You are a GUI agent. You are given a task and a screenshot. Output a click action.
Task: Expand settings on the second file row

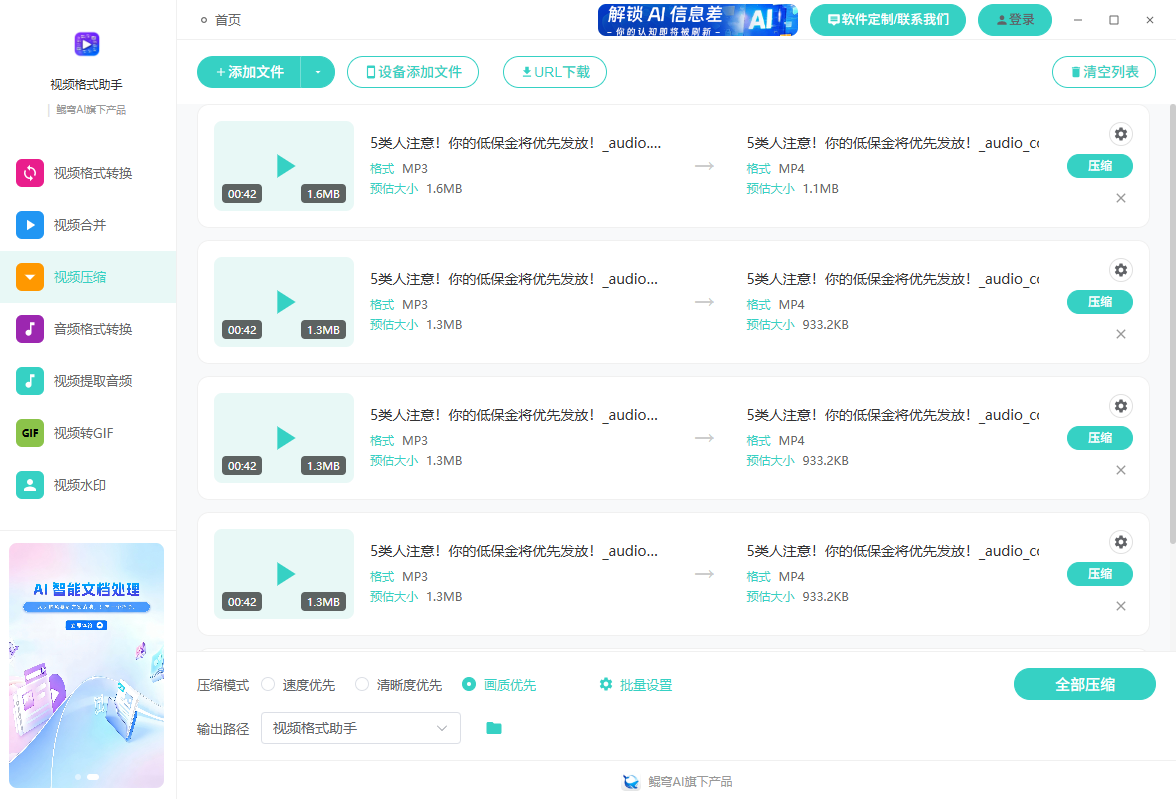(x=1120, y=270)
